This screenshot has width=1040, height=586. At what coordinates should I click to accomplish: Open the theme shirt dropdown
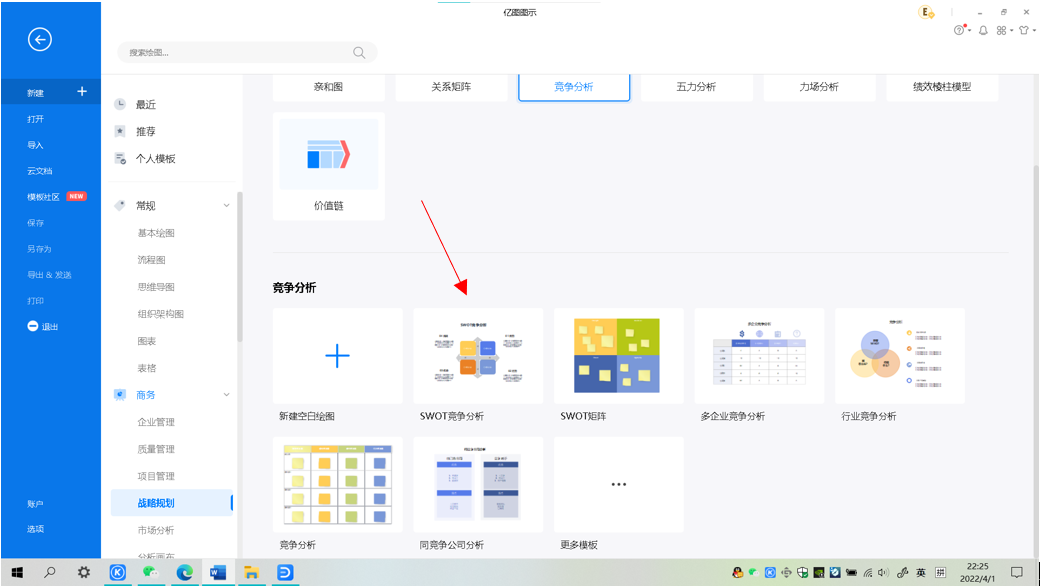1023,31
